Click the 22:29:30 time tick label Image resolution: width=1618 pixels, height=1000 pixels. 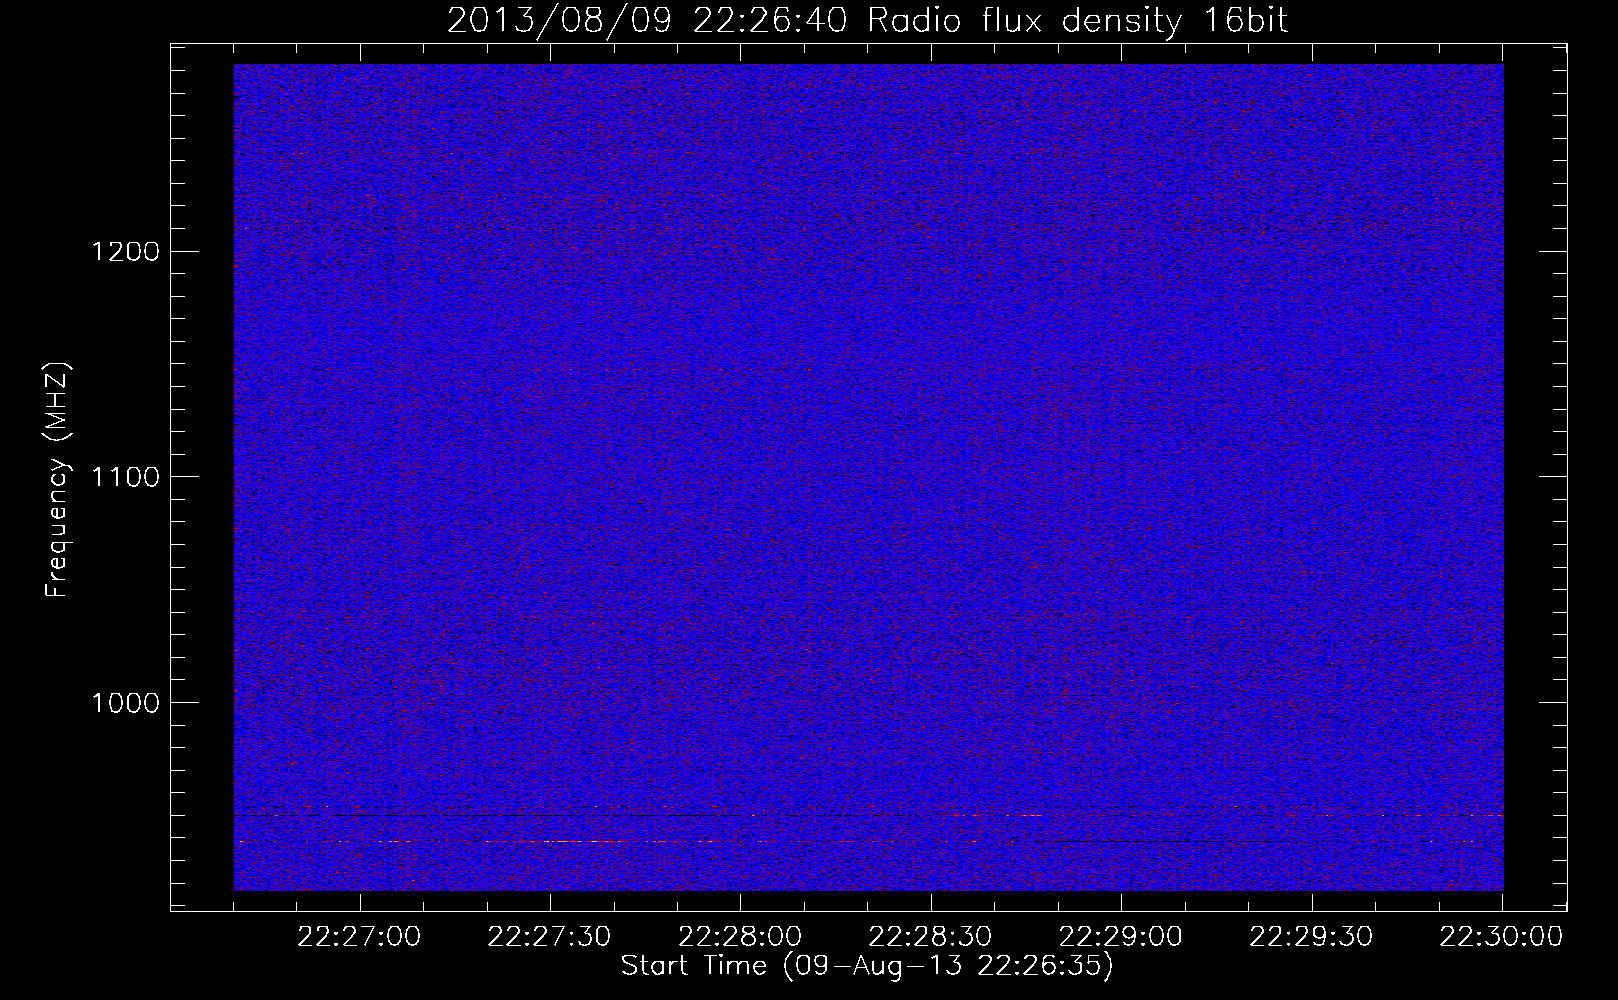(1311, 937)
